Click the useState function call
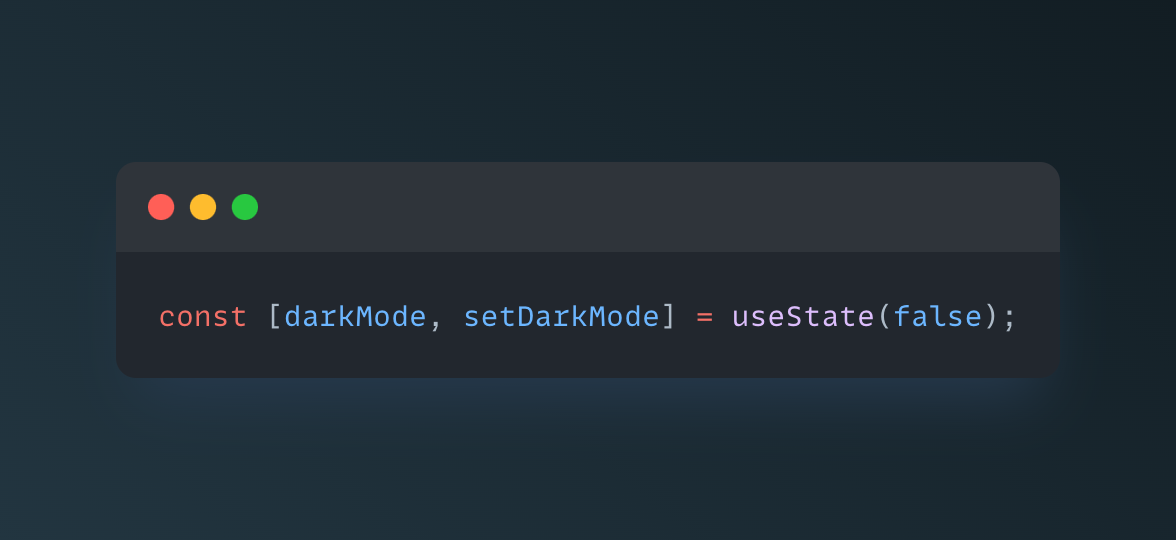 (x=803, y=317)
